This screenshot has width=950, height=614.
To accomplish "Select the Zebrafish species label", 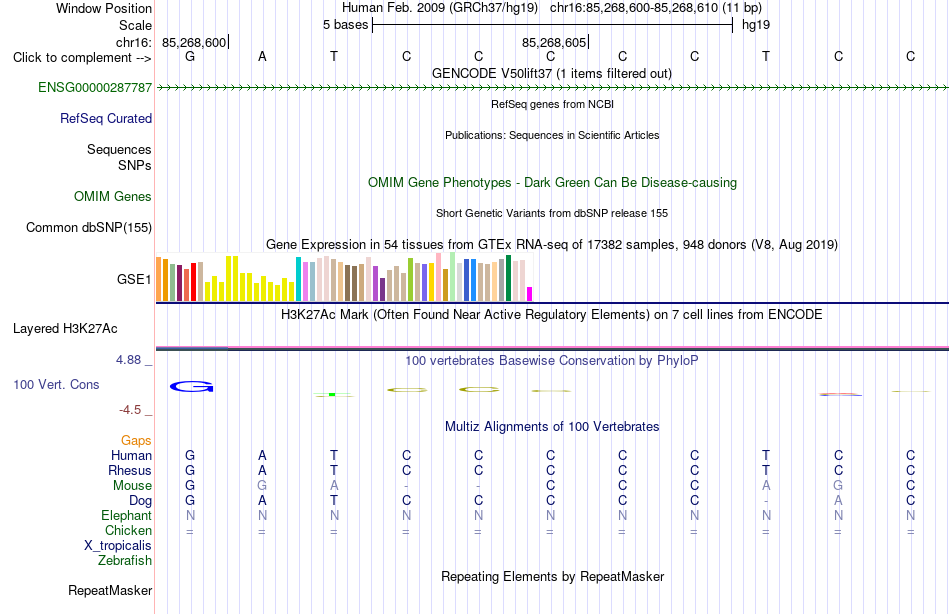I will pos(125,560).
